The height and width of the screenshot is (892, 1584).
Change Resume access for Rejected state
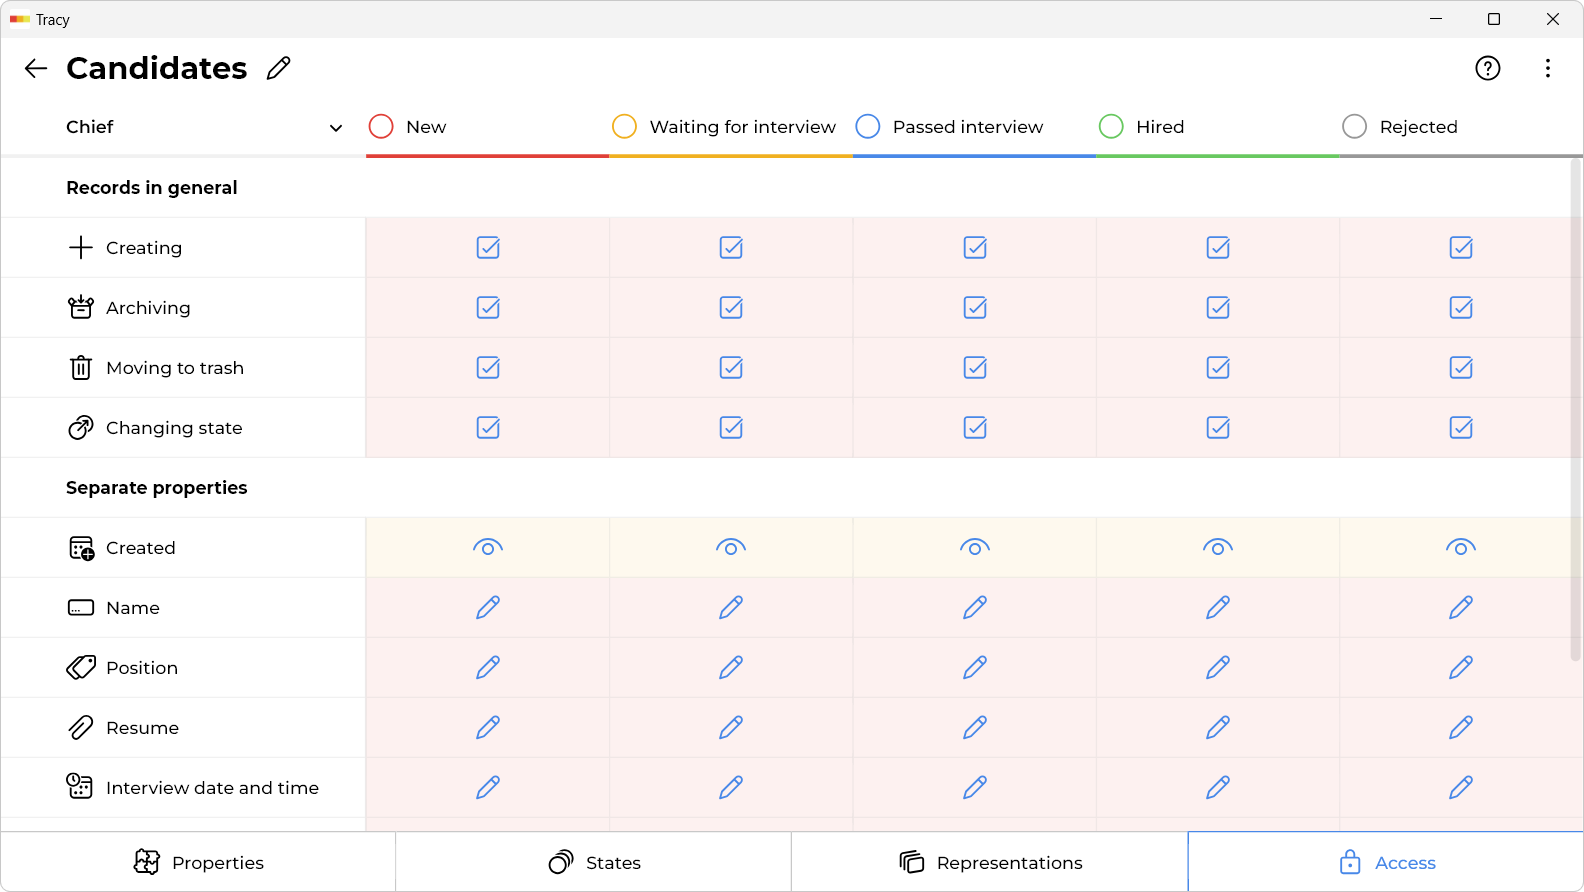1461,728
